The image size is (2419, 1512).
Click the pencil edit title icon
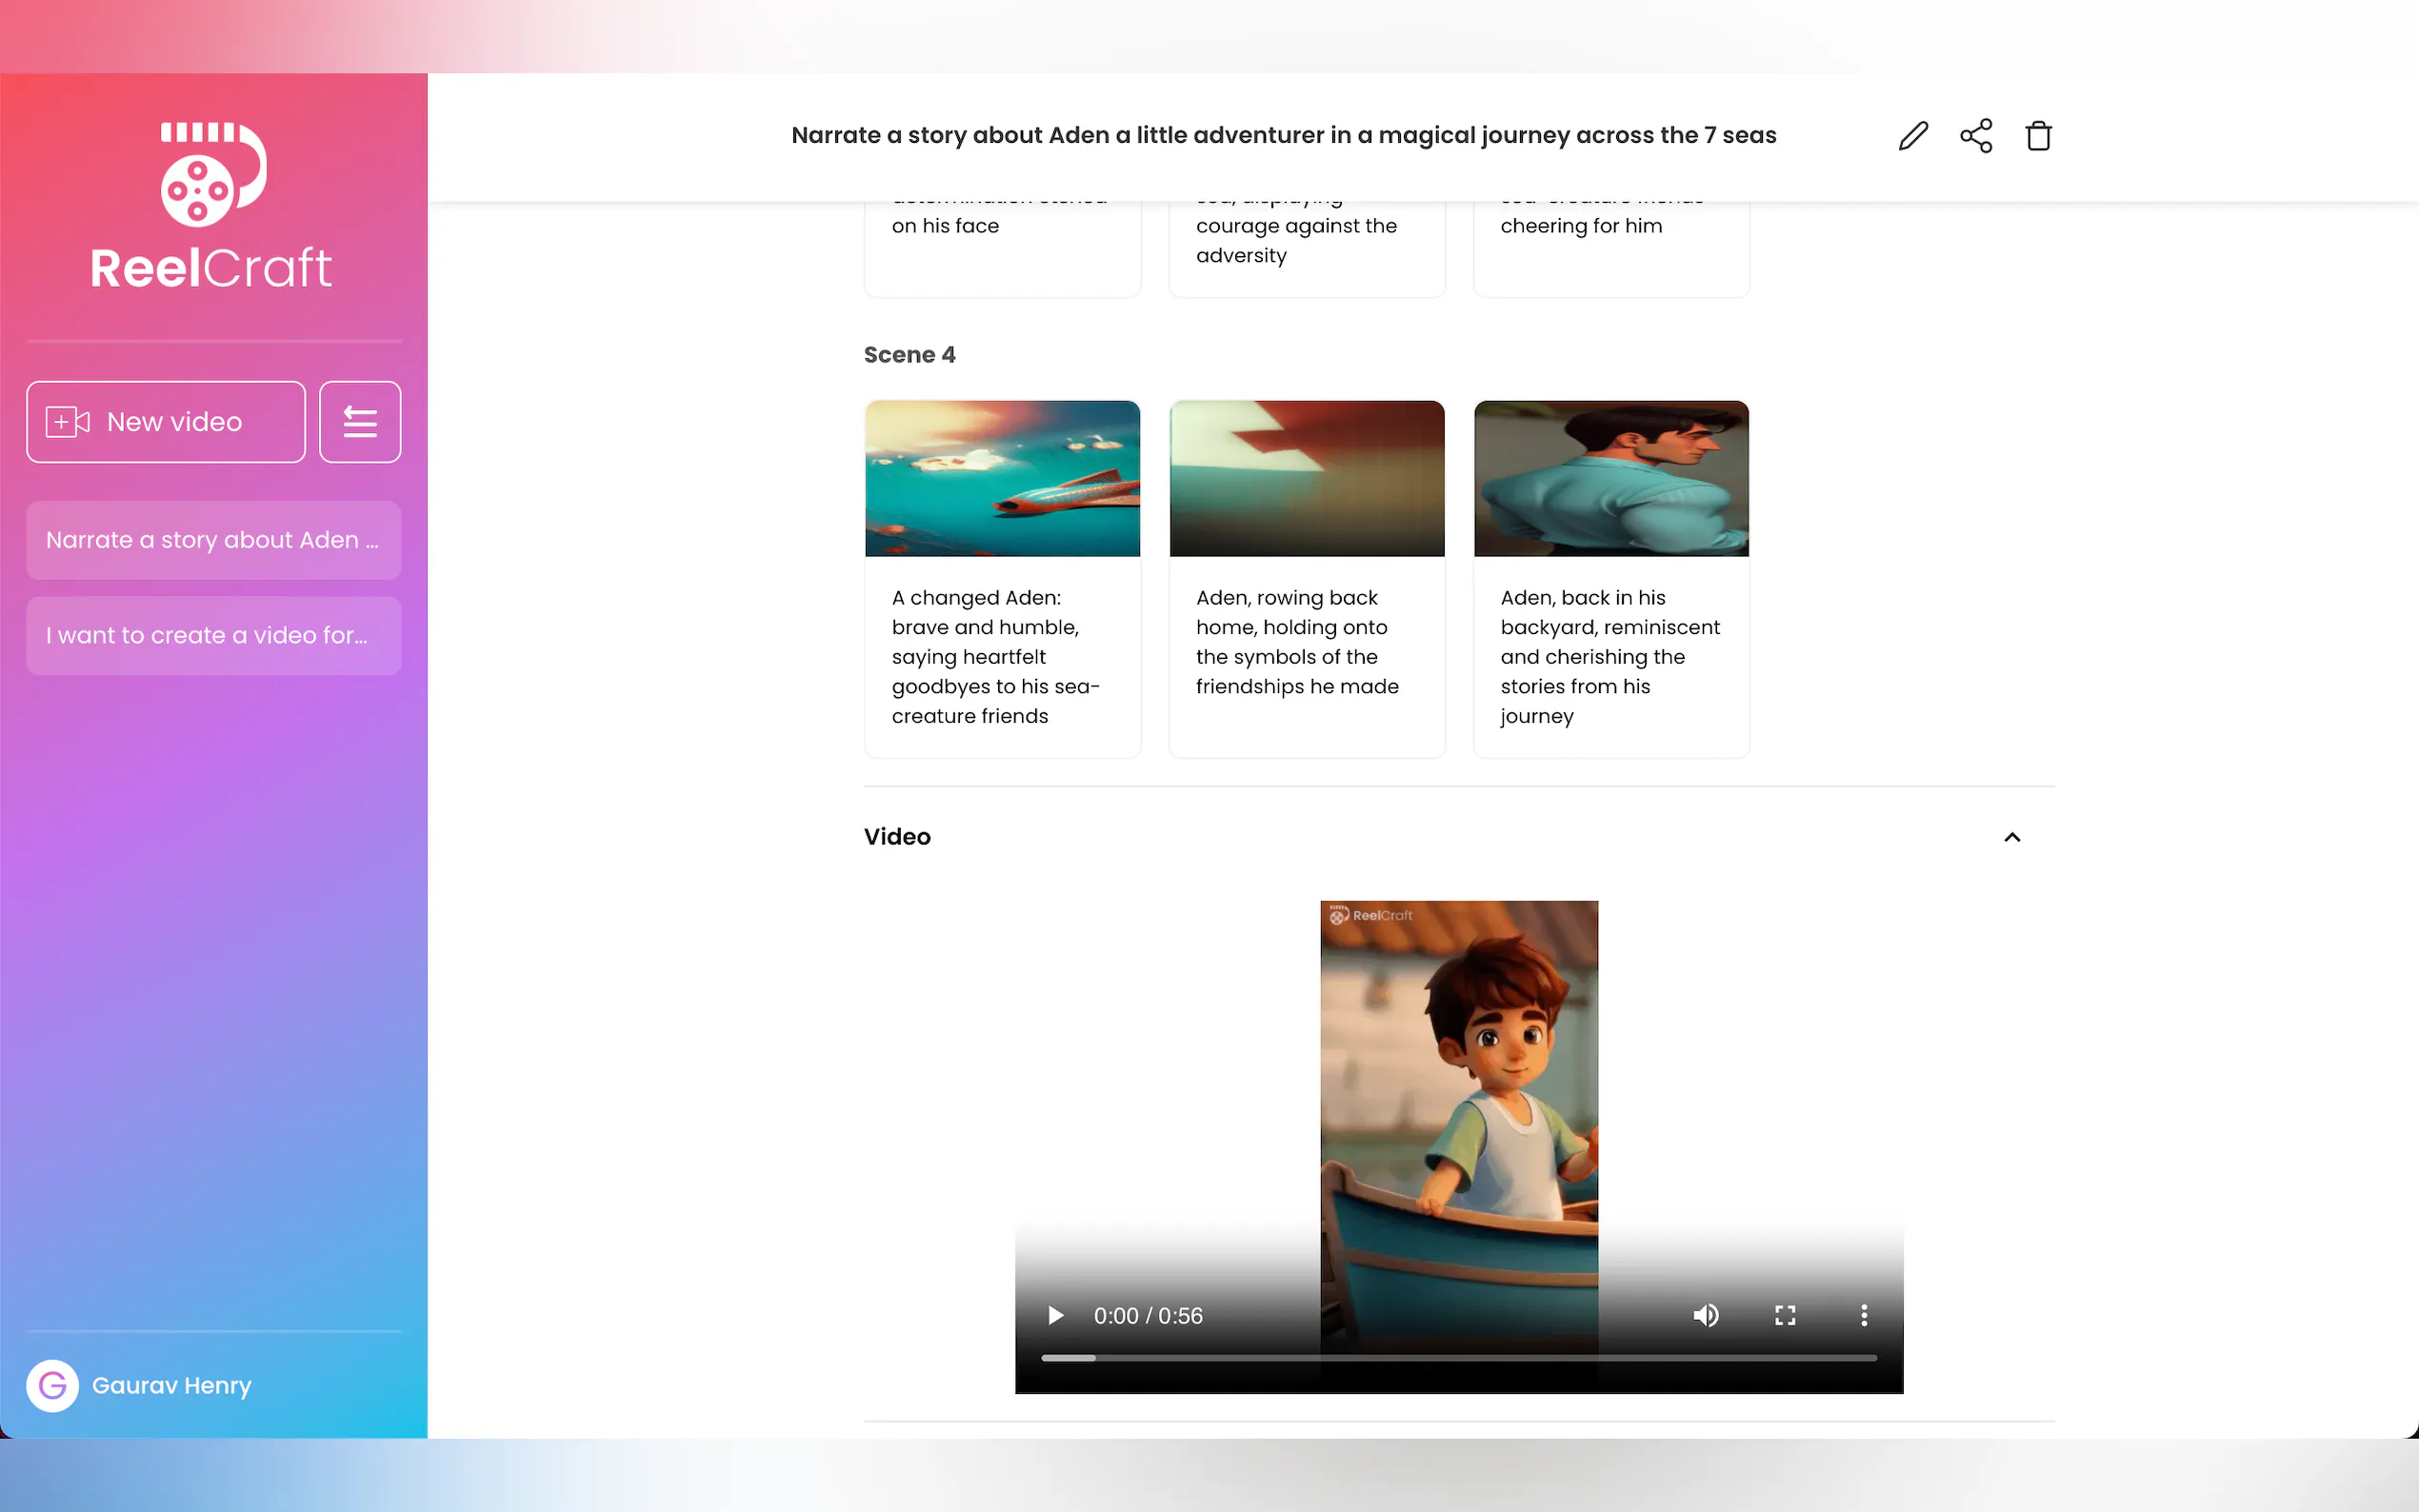[x=1913, y=136]
